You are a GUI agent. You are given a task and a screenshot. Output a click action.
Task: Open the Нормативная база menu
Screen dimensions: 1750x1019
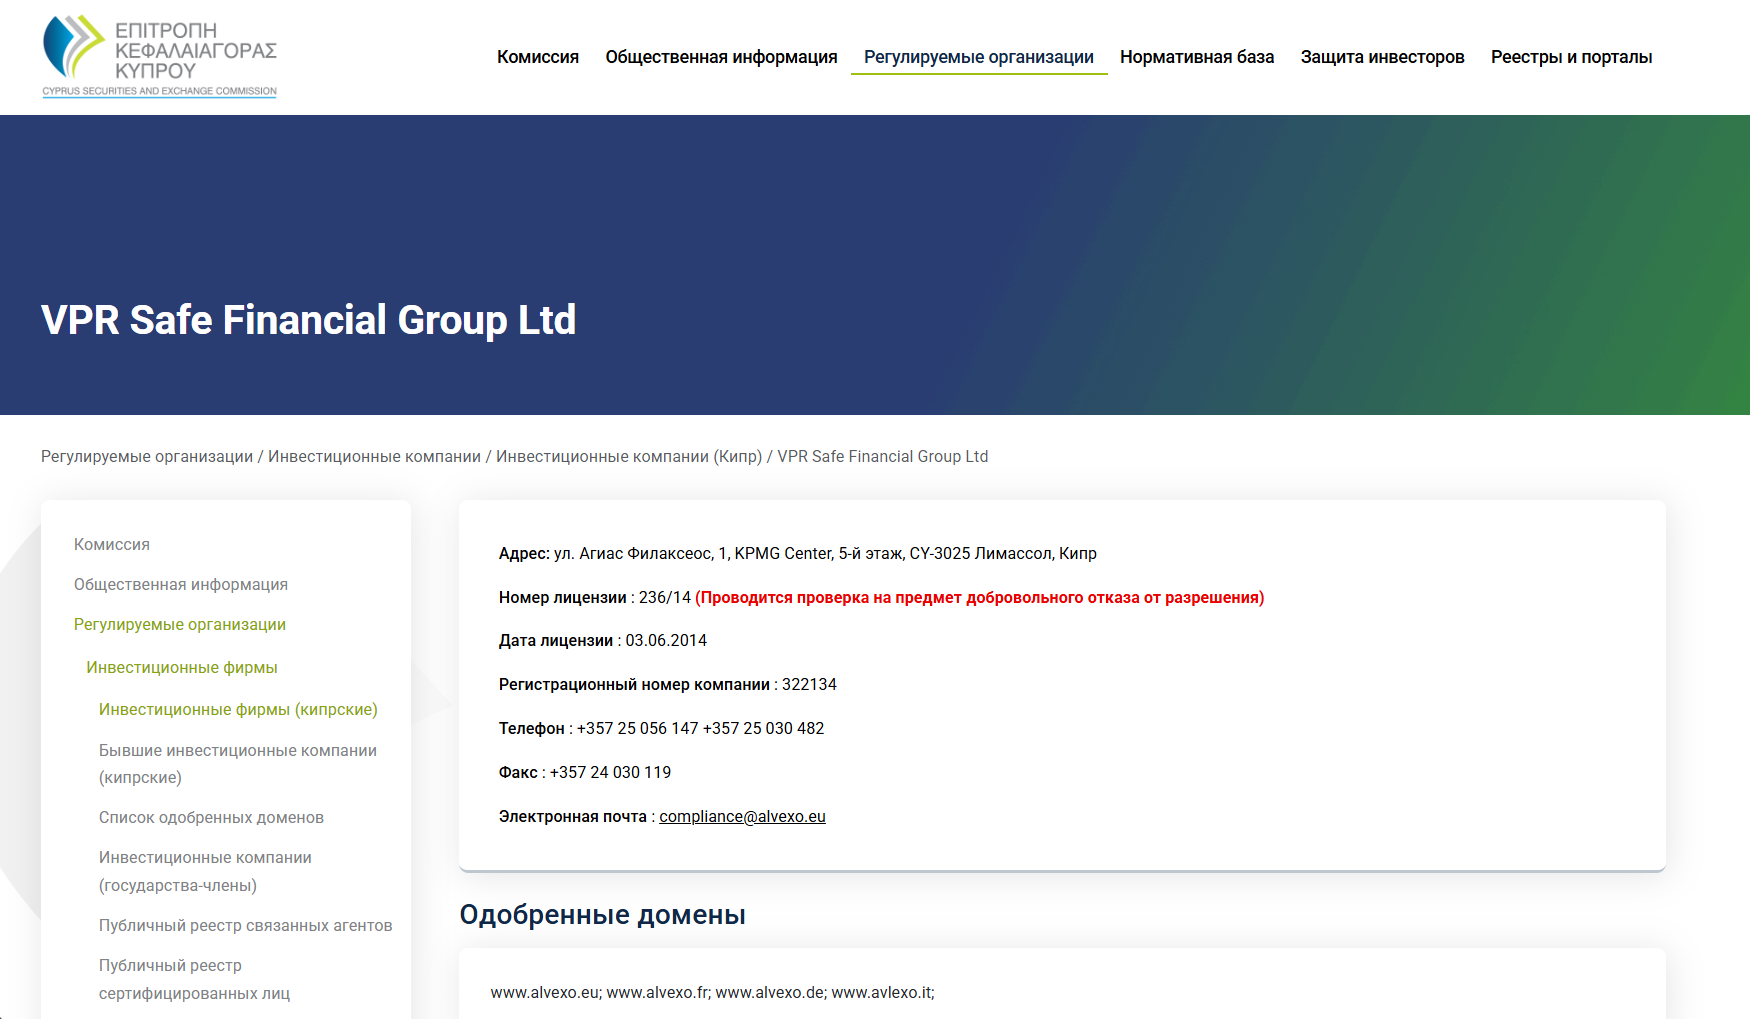pyautogui.click(x=1197, y=57)
